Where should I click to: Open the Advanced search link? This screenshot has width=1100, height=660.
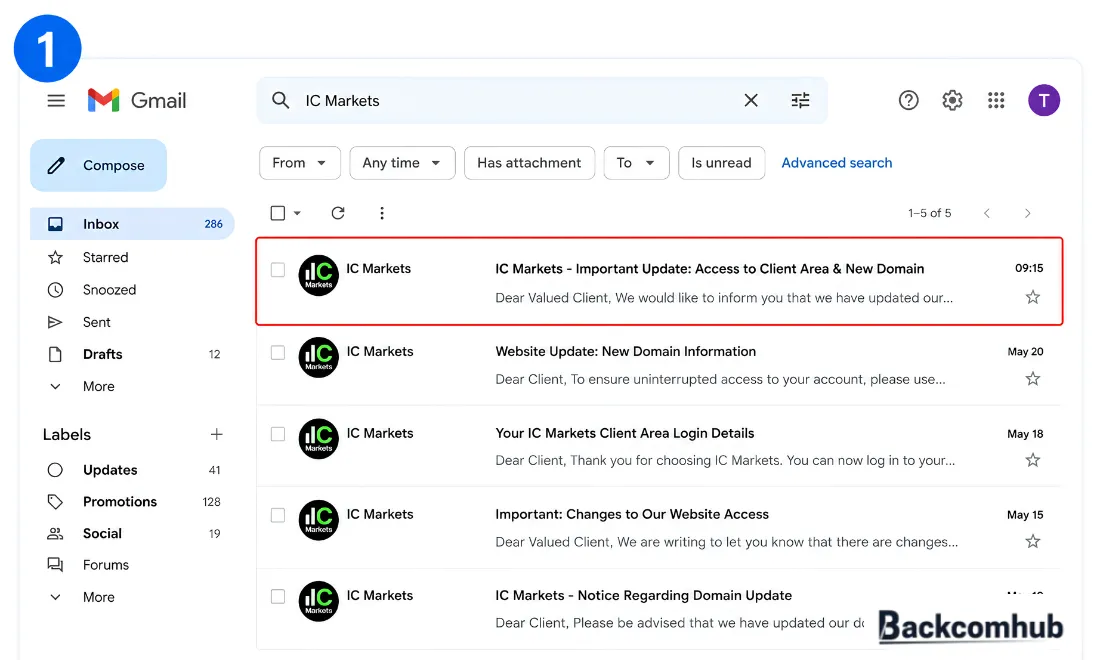tap(837, 163)
